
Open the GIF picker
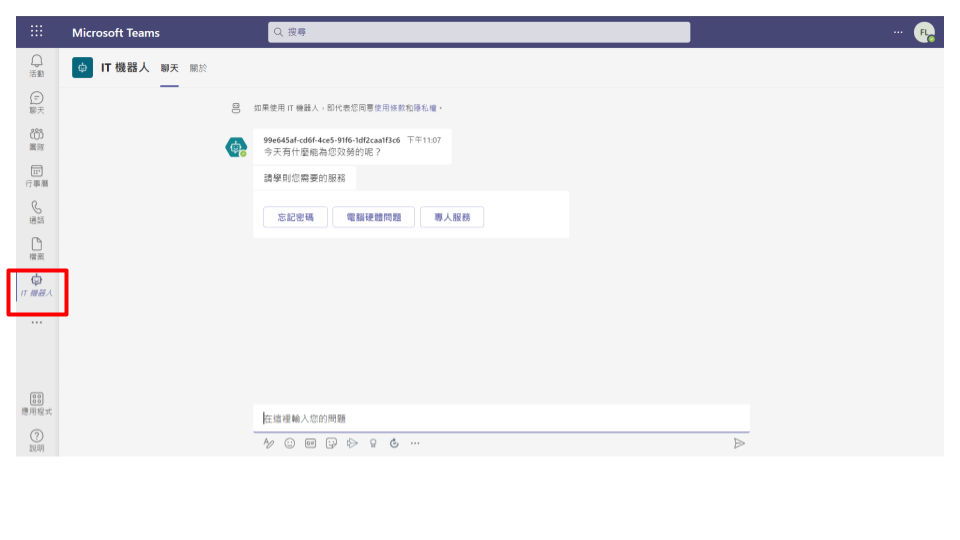[310, 443]
